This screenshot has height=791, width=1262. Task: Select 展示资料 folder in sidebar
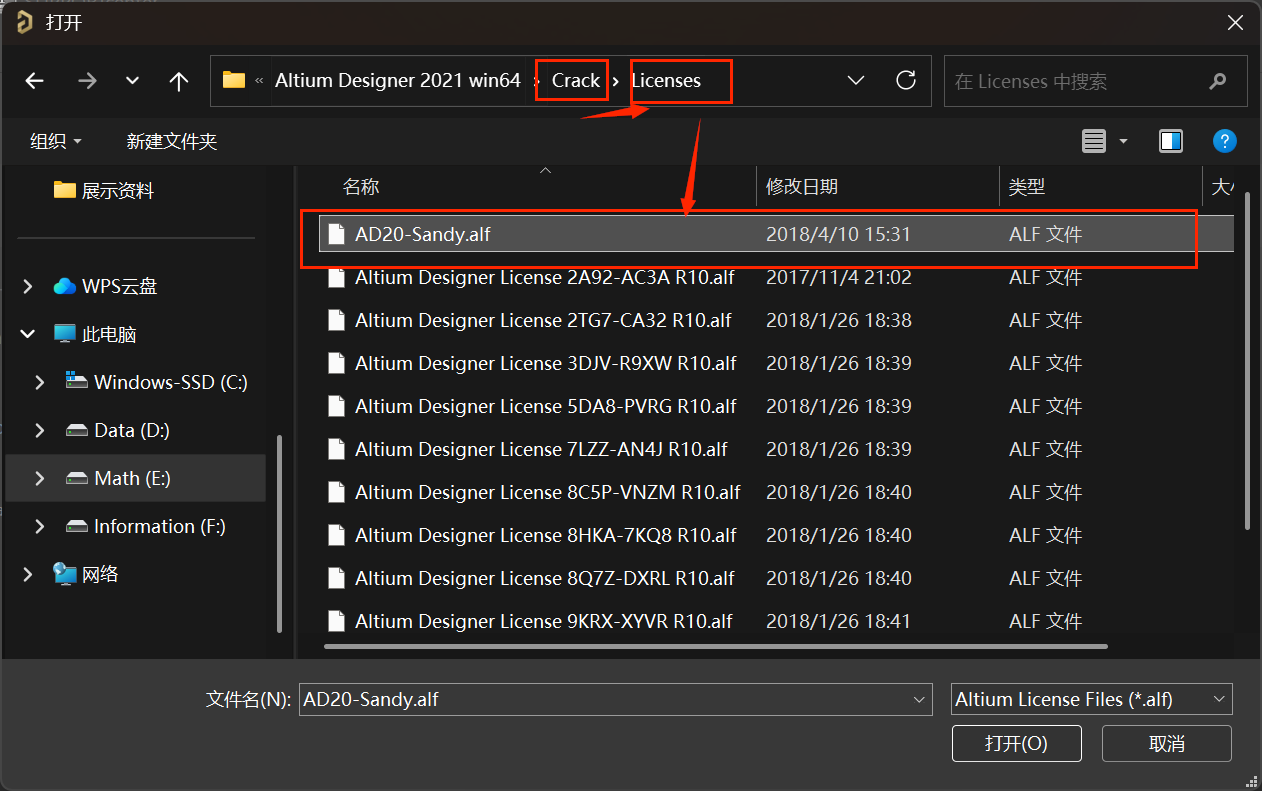(x=104, y=190)
